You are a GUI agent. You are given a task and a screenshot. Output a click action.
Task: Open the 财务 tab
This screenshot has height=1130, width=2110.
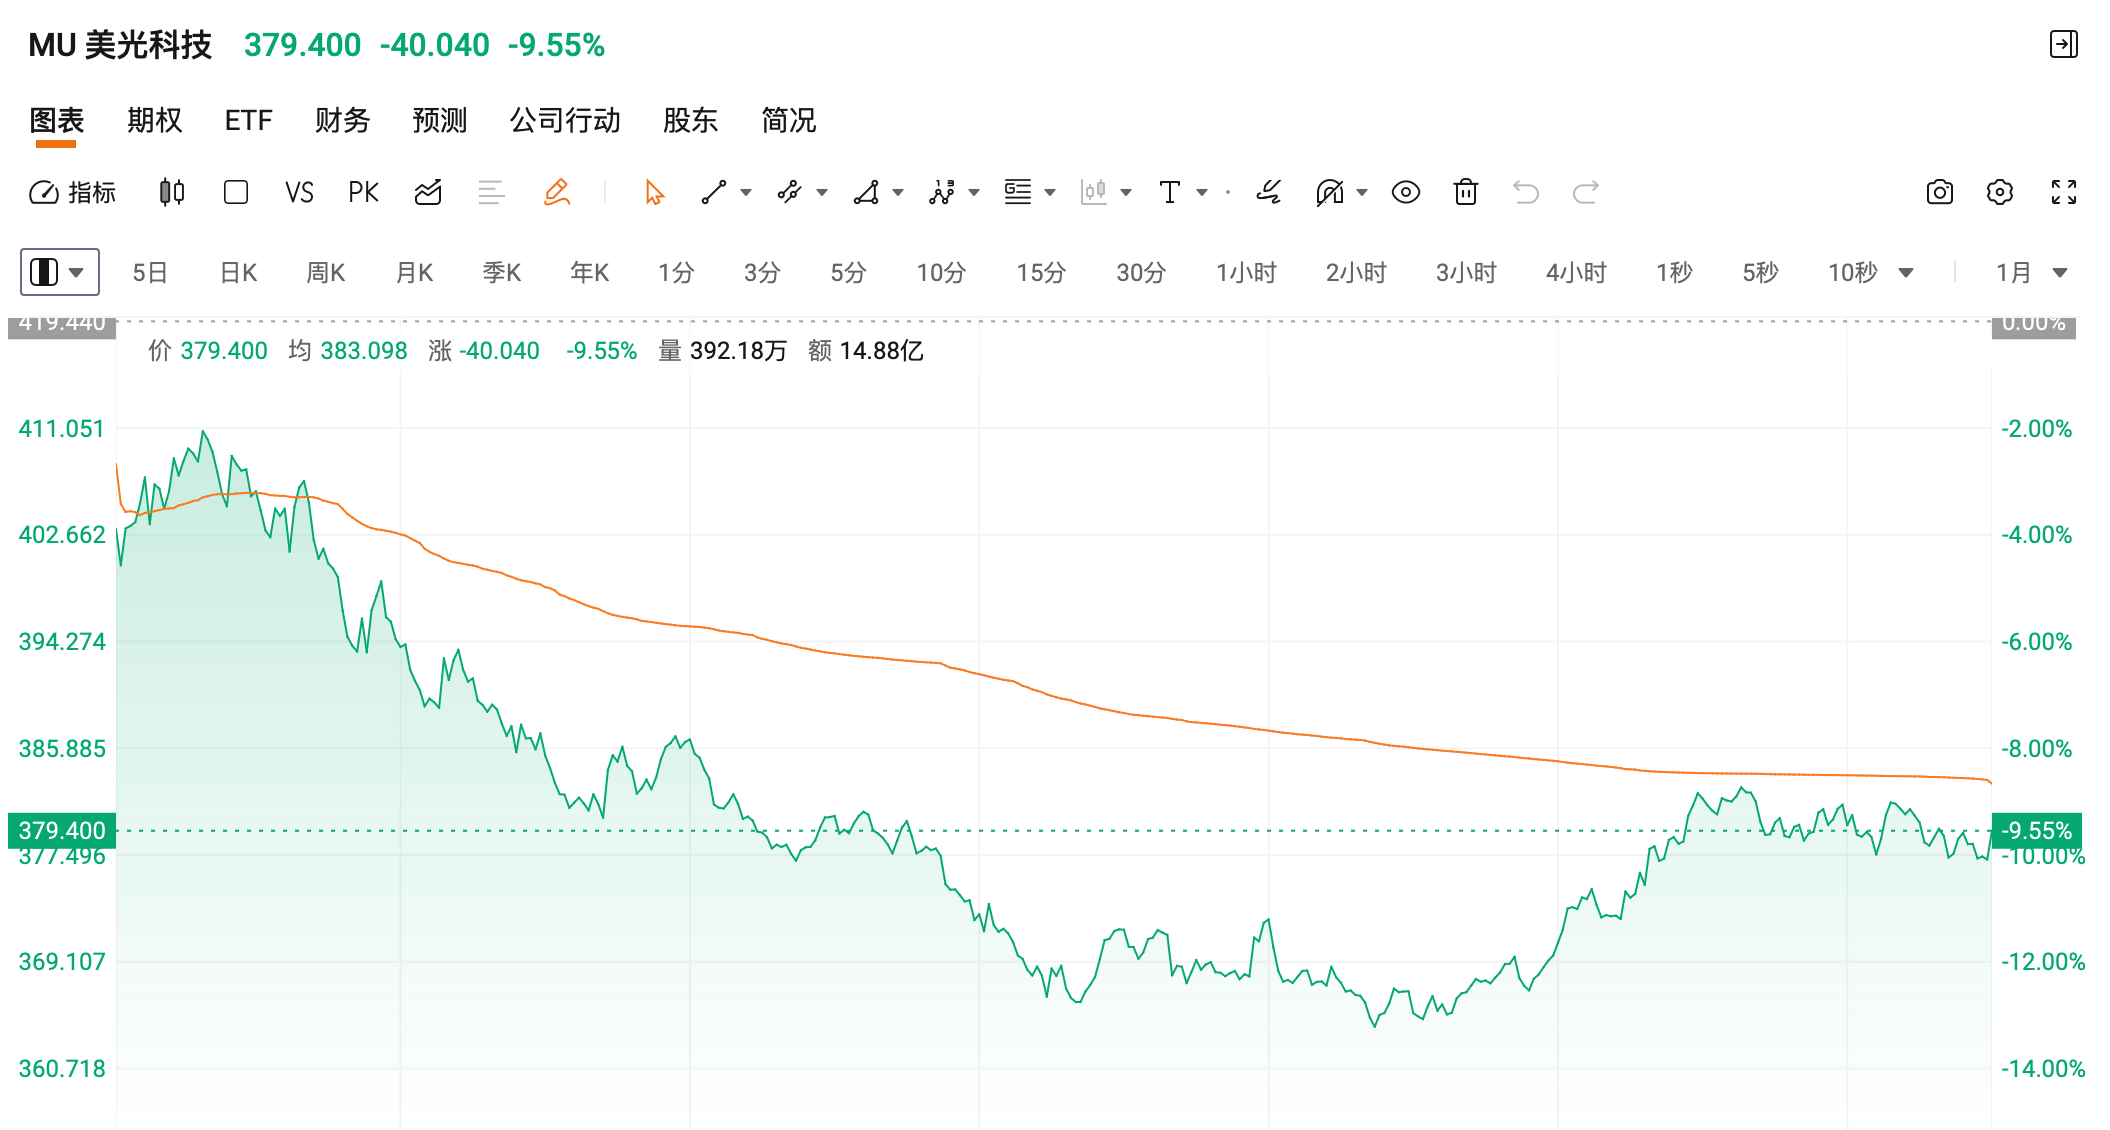click(342, 120)
